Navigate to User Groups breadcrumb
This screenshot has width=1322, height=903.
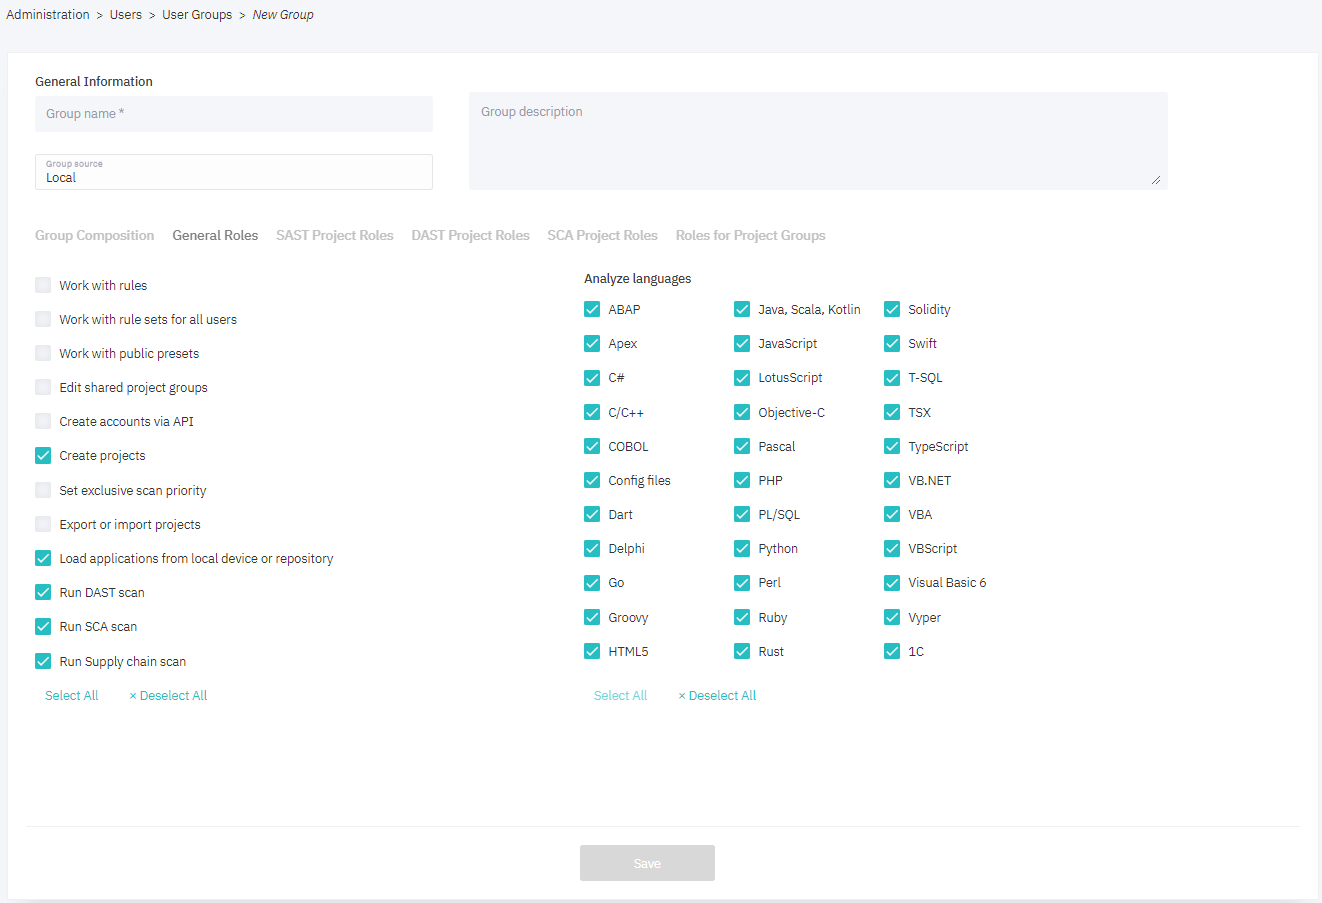click(x=197, y=15)
